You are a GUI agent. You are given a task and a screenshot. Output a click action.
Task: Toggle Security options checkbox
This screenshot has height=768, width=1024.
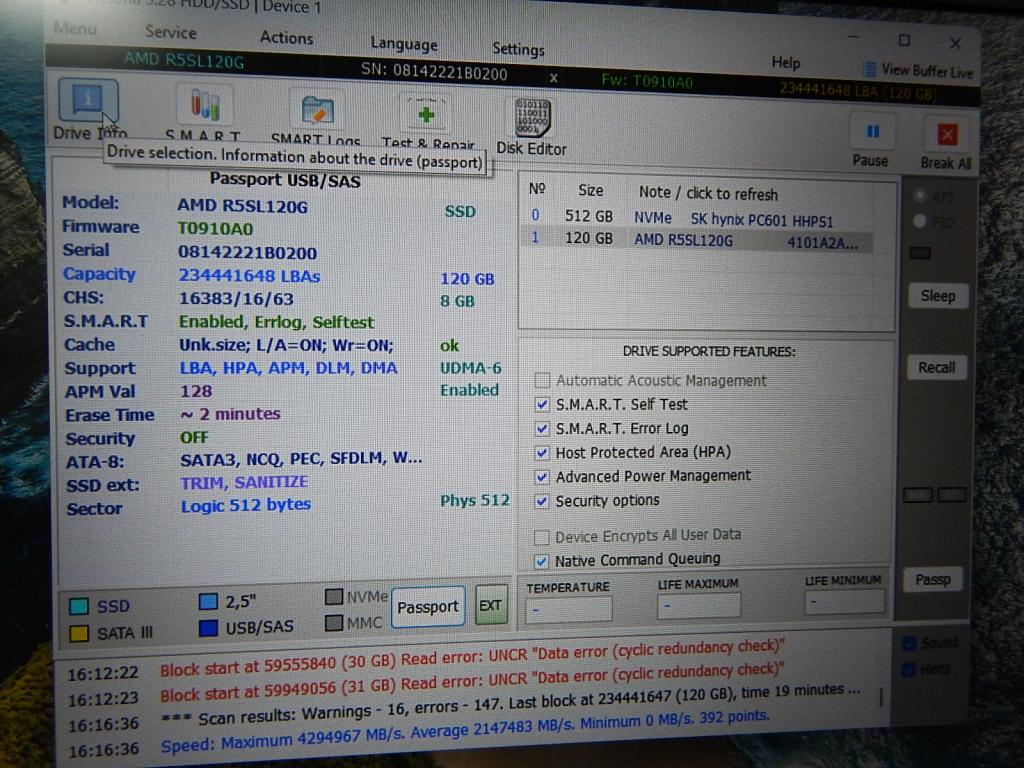pos(541,501)
